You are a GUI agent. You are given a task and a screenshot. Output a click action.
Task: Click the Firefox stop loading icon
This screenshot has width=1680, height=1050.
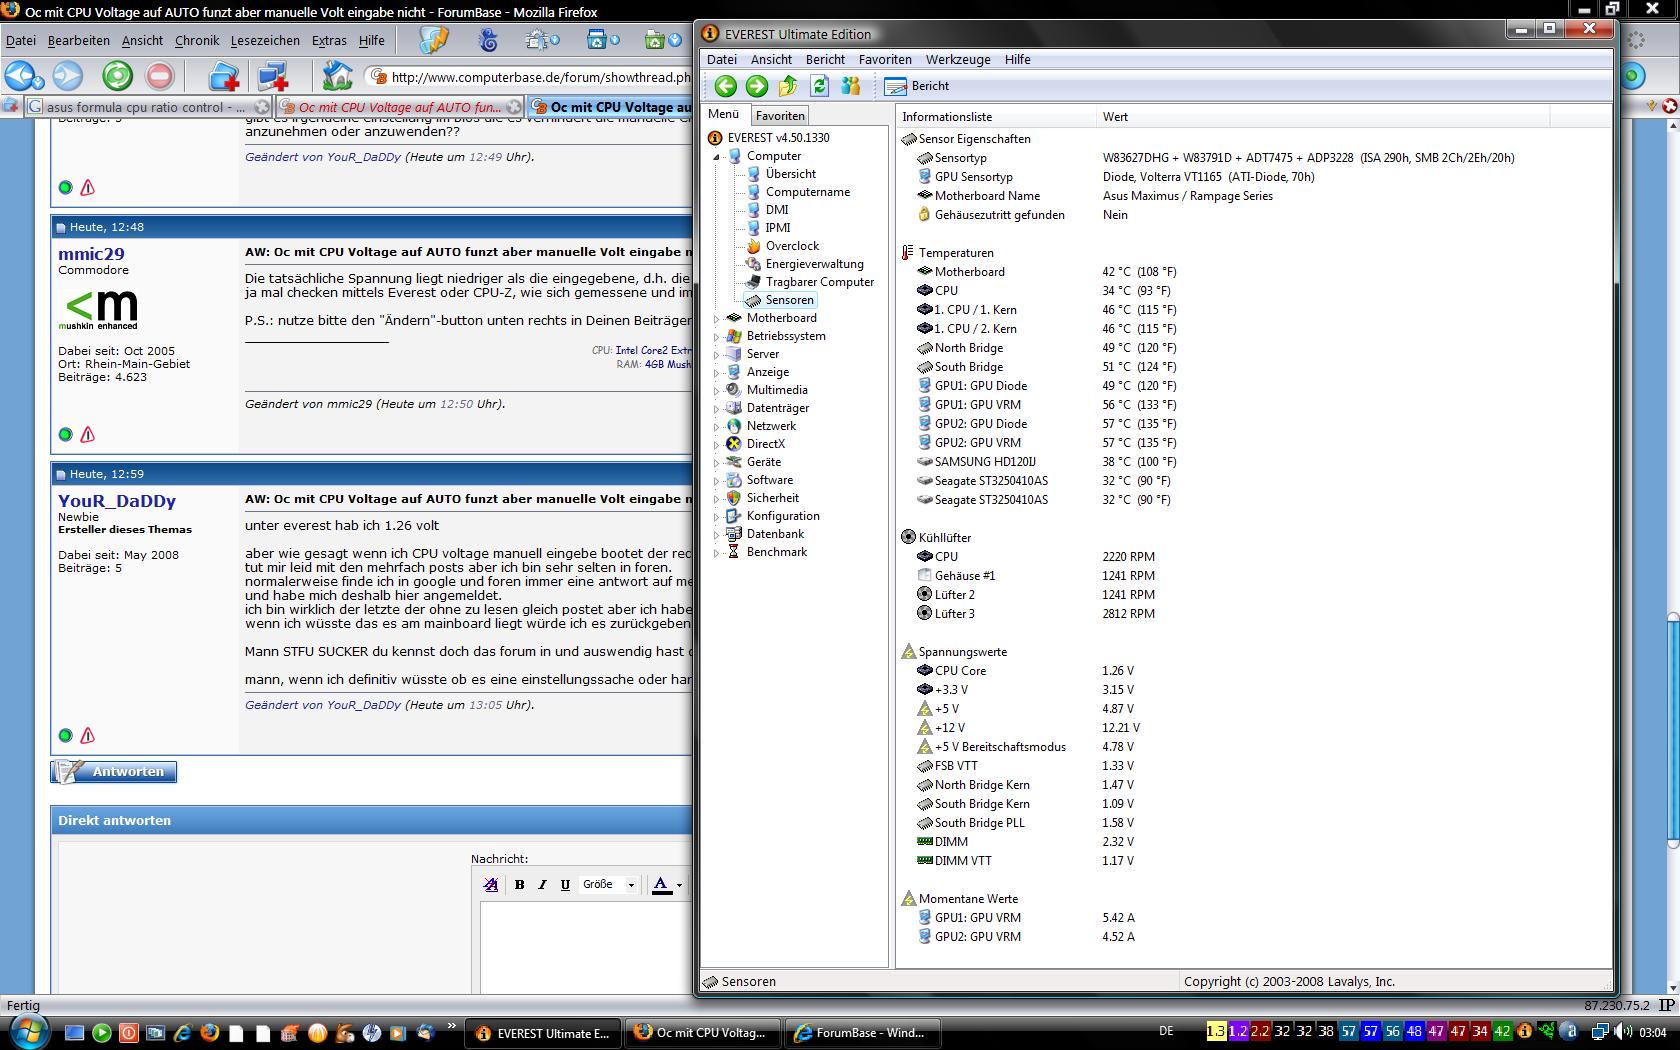(x=160, y=76)
